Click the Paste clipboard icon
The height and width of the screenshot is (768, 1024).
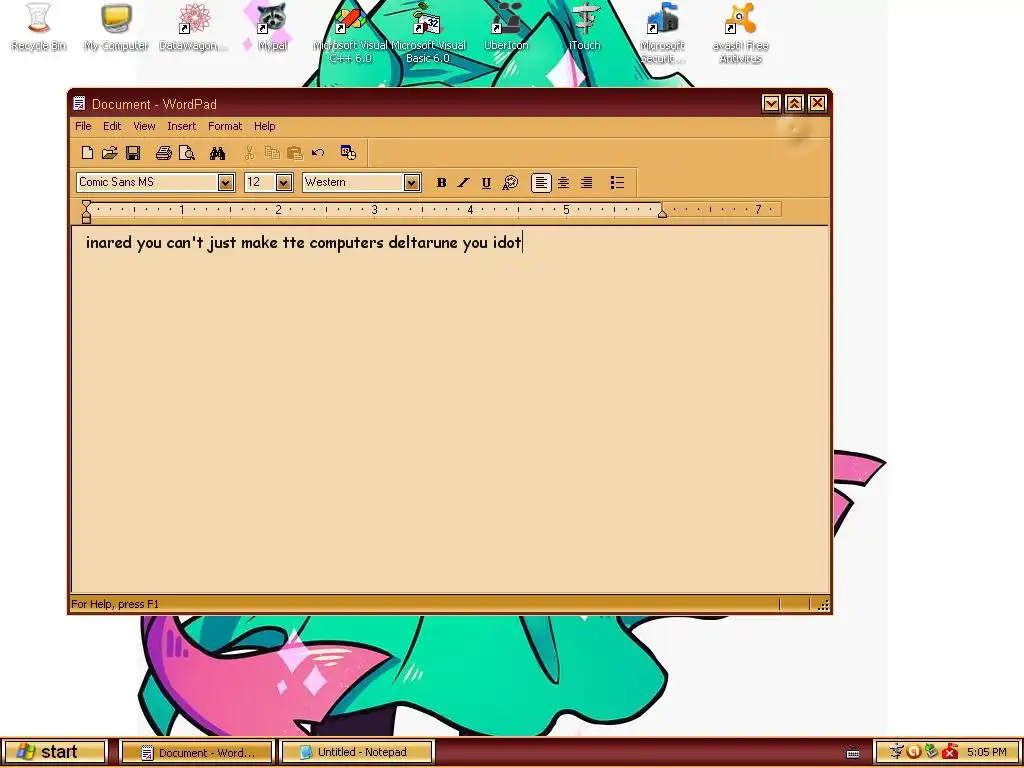(x=295, y=153)
